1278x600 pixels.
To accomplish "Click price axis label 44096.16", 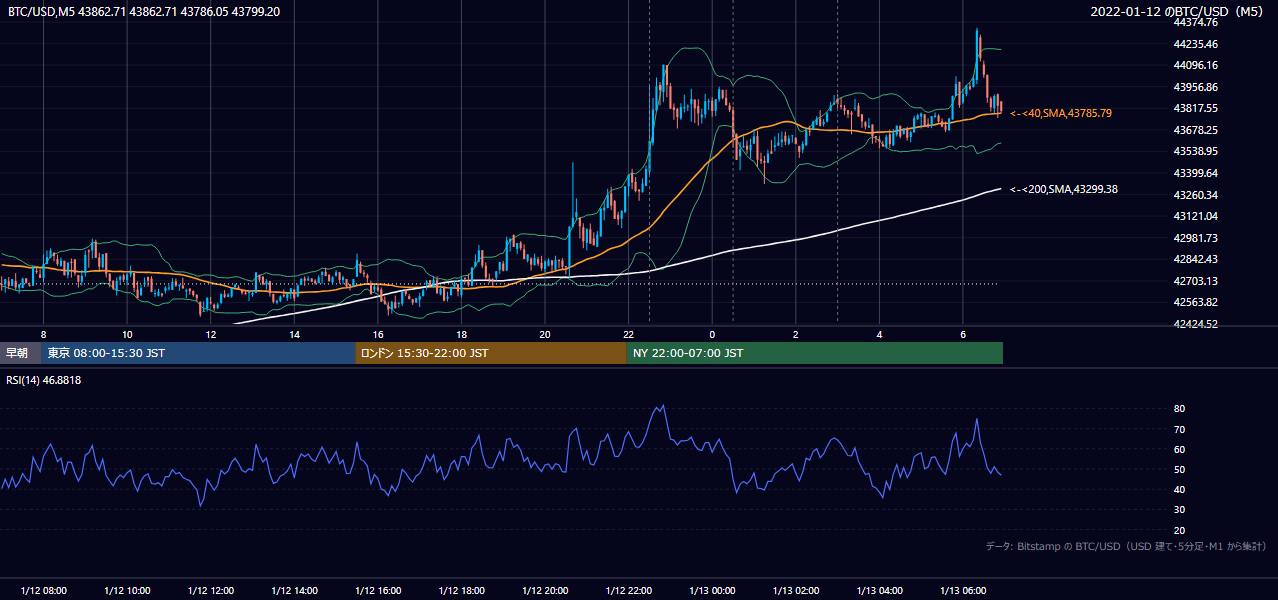I will 1196,65.
